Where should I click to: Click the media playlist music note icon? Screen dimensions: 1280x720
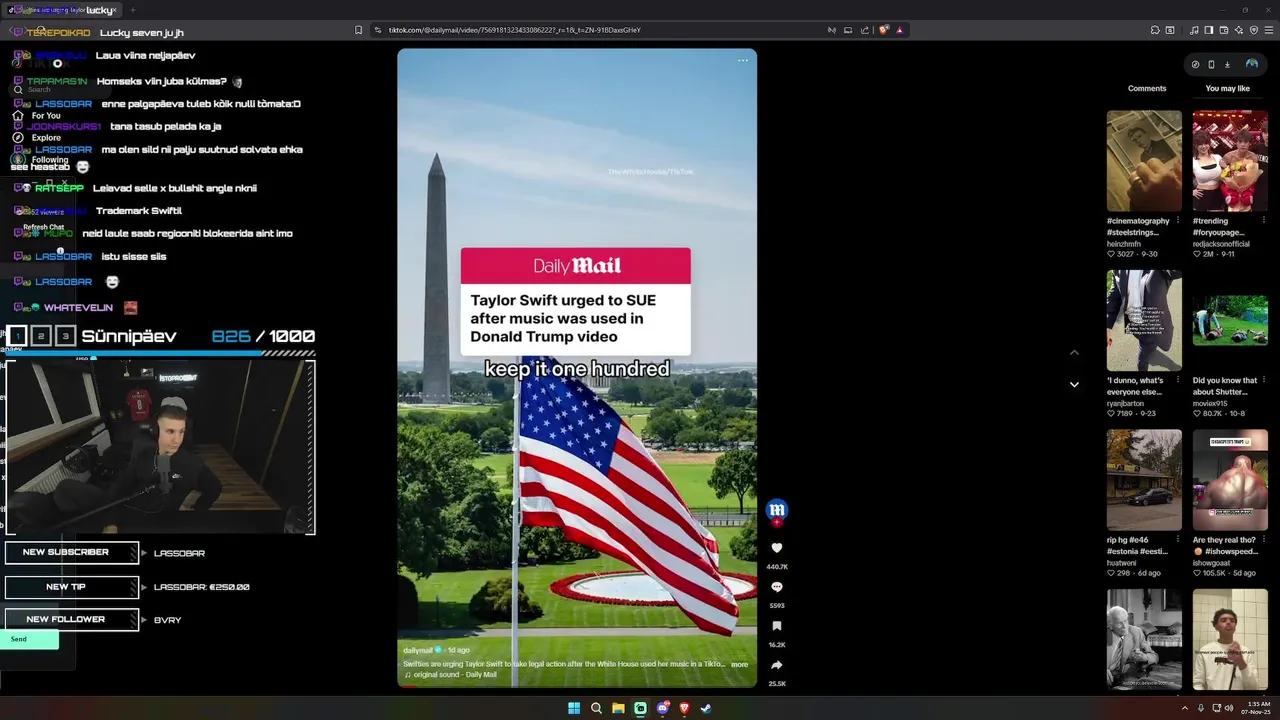(1193, 30)
